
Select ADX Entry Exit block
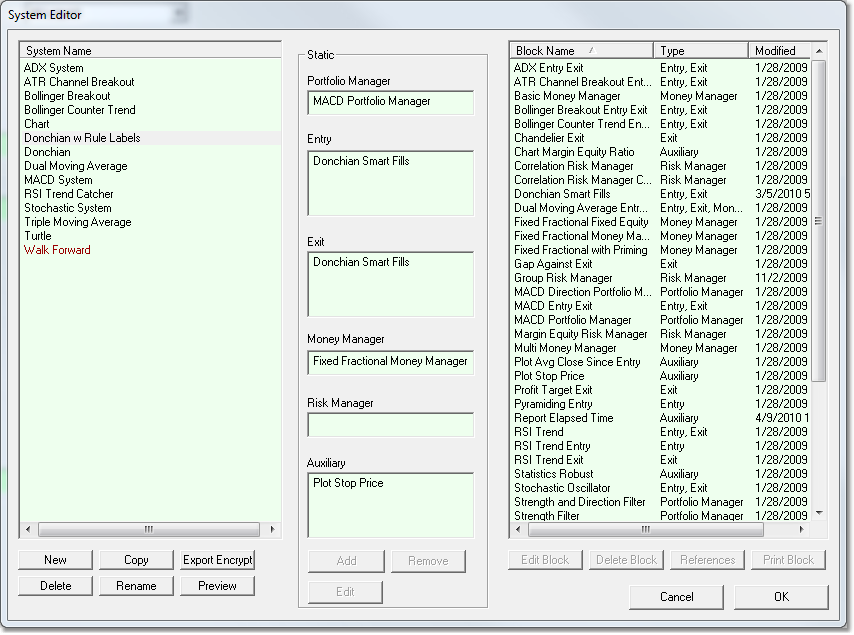(x=548, y=68)
